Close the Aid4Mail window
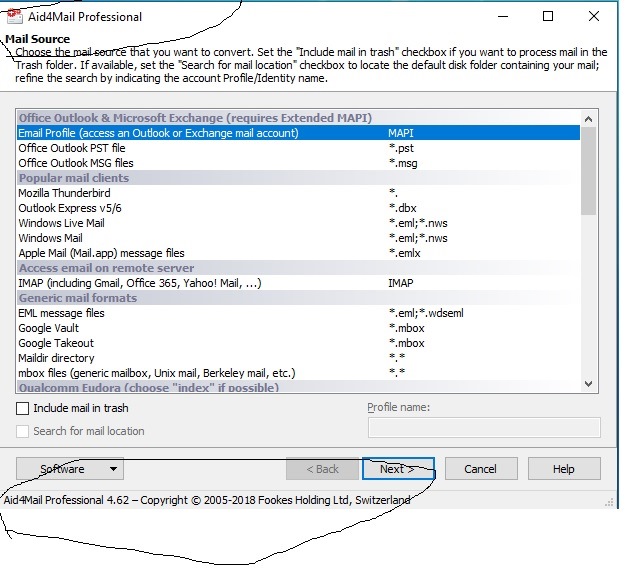625x574 pixels. point(594,16)
